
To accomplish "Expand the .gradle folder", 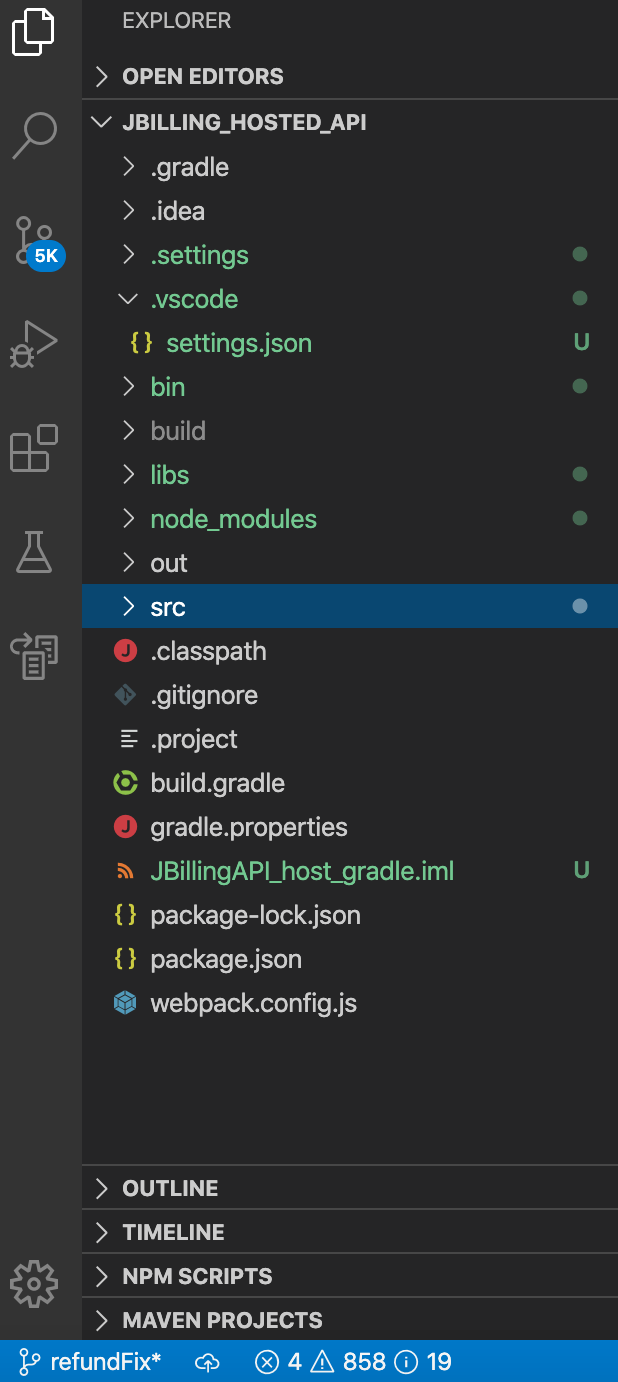I will point(189,167).
